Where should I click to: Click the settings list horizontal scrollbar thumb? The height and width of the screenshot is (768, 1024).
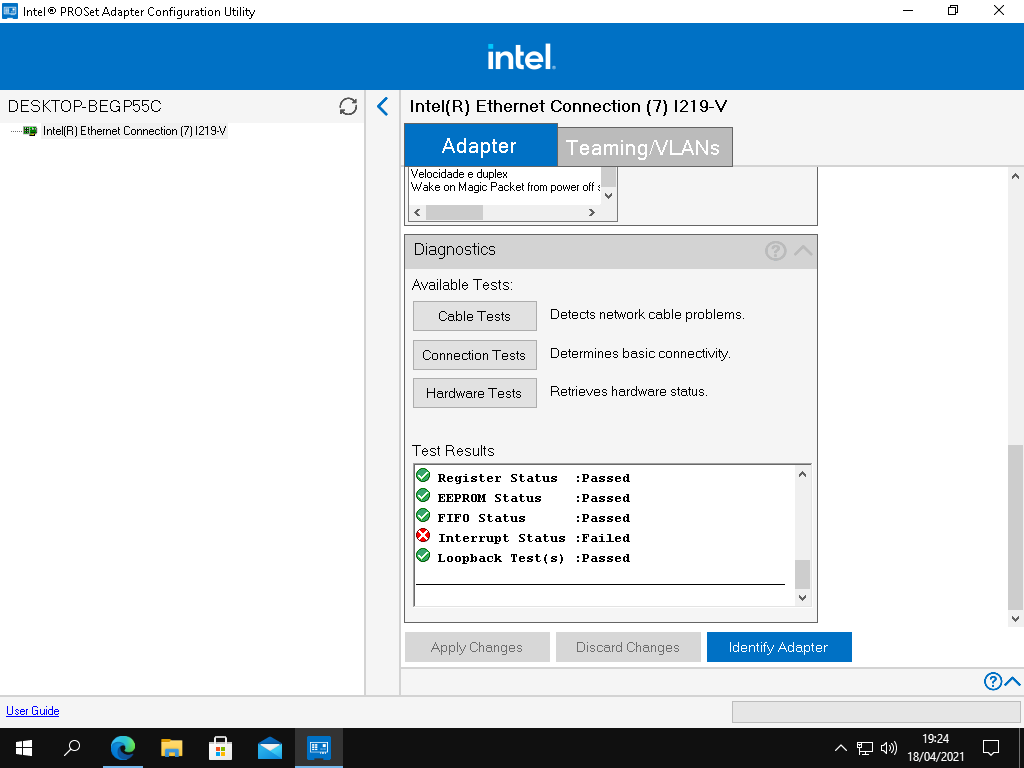coord(454,212)
